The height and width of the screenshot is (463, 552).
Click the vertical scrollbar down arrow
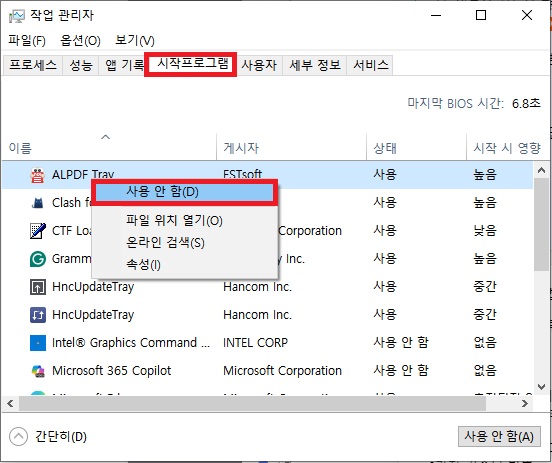[x=541, y=387]
